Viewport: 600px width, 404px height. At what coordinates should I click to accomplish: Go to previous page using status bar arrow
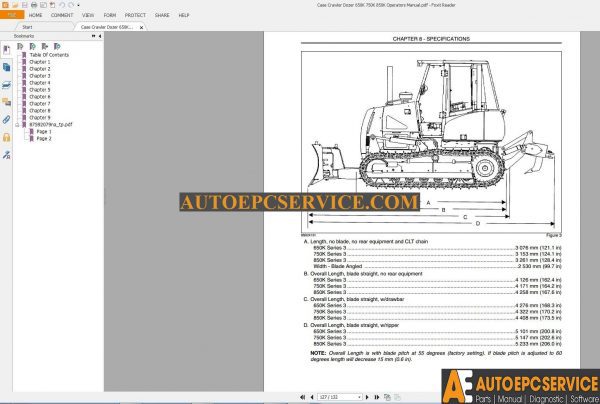pos(312,397)
